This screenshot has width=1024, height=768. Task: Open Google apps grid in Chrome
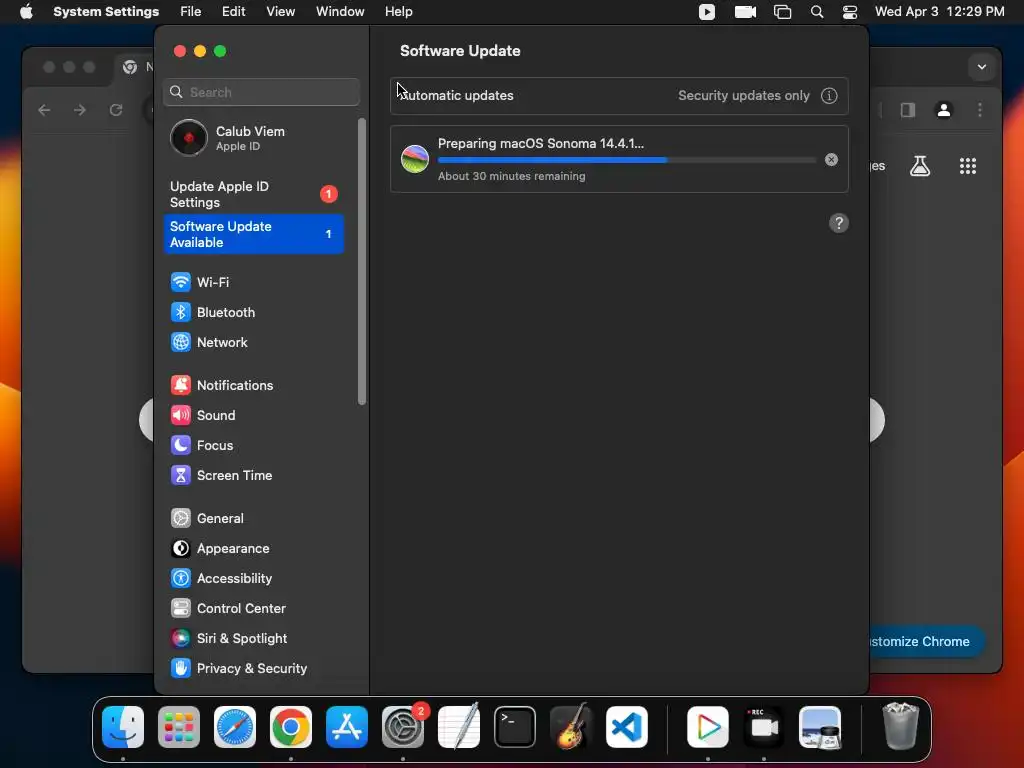[968, 166]
